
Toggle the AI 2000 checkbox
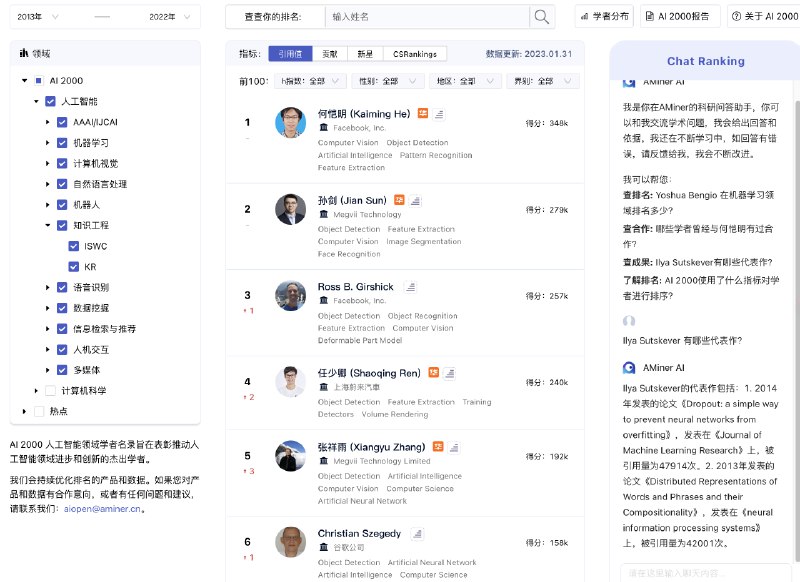point(38,81)
